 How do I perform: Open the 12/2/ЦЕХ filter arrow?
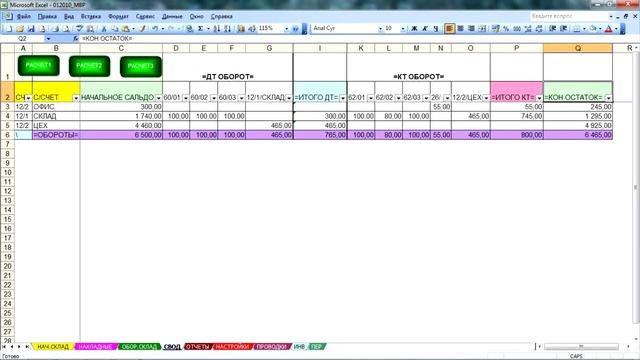(486, 98)
